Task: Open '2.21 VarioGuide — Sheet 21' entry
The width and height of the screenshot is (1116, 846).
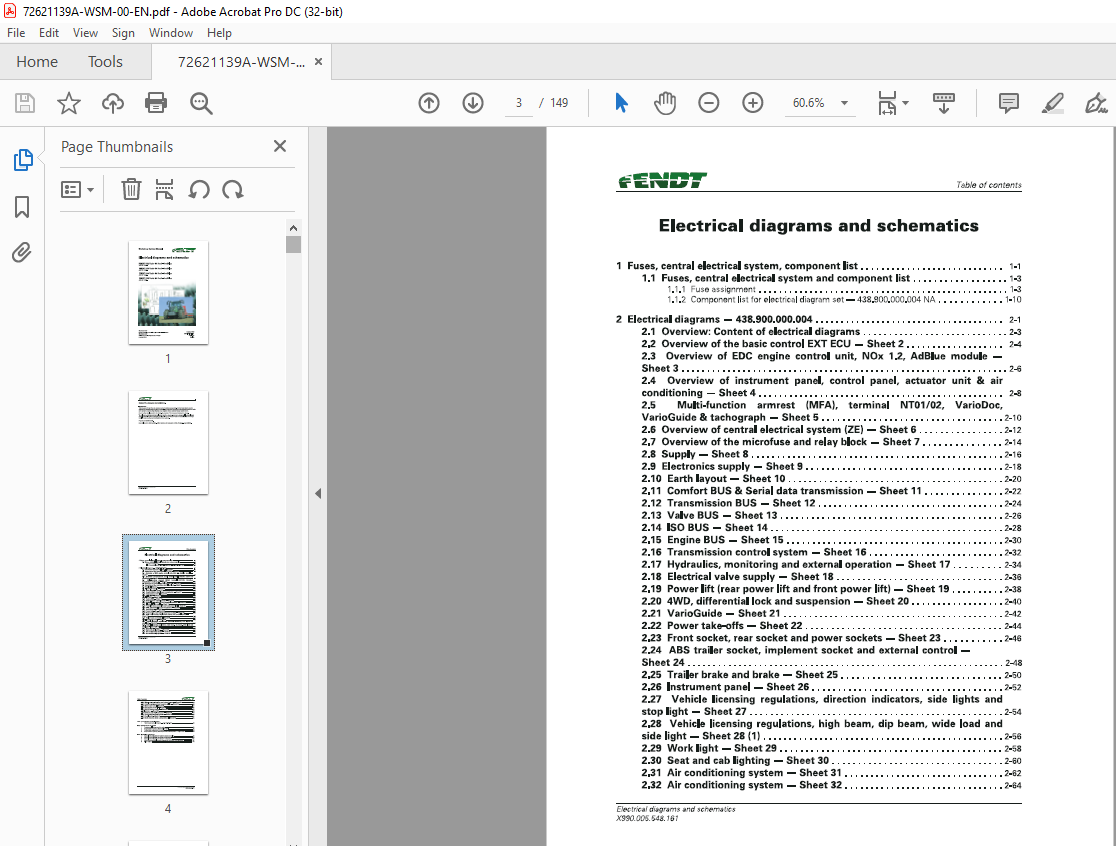Action: click(831, 613)
